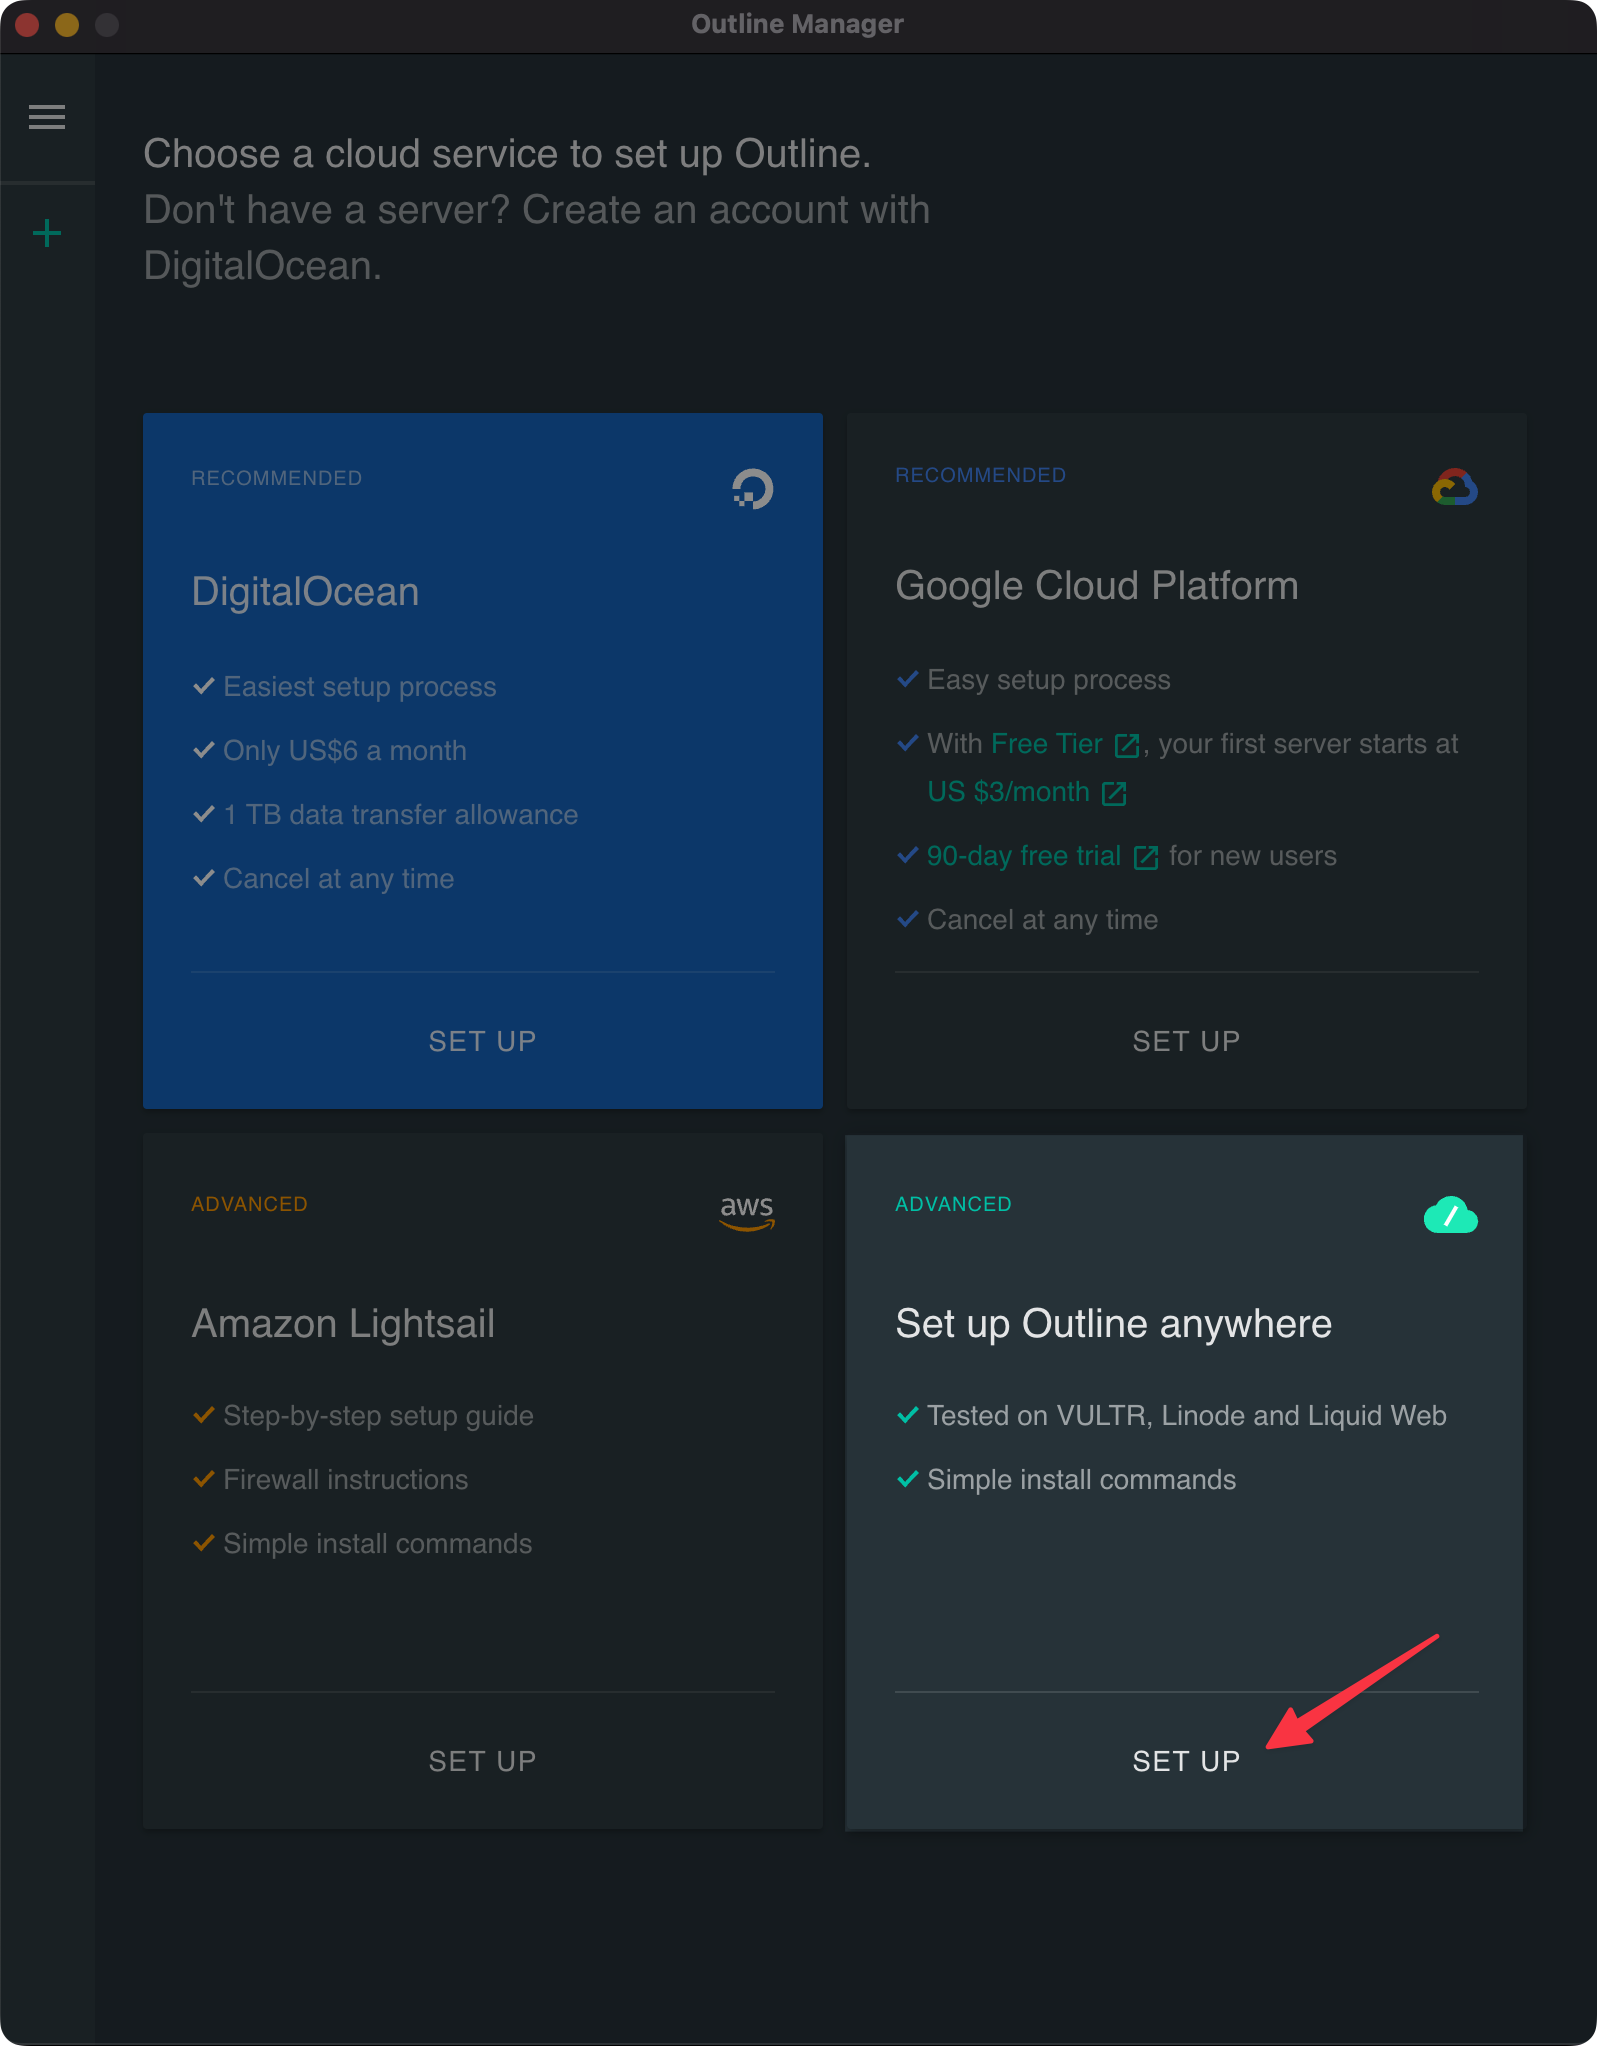The image size is (1597, 2046).
Task: Open the hamburger menu in the sidebar
Action: point(47,117)
